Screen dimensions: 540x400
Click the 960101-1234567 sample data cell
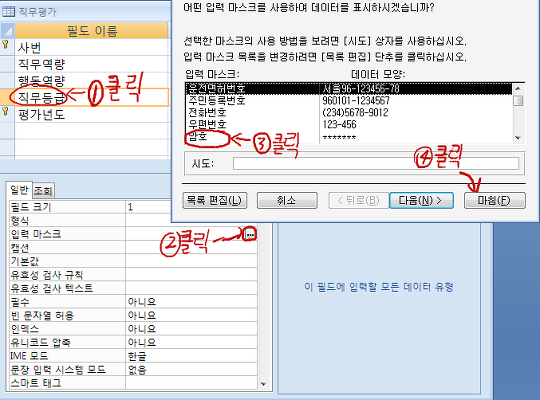(x=356, y=100)
